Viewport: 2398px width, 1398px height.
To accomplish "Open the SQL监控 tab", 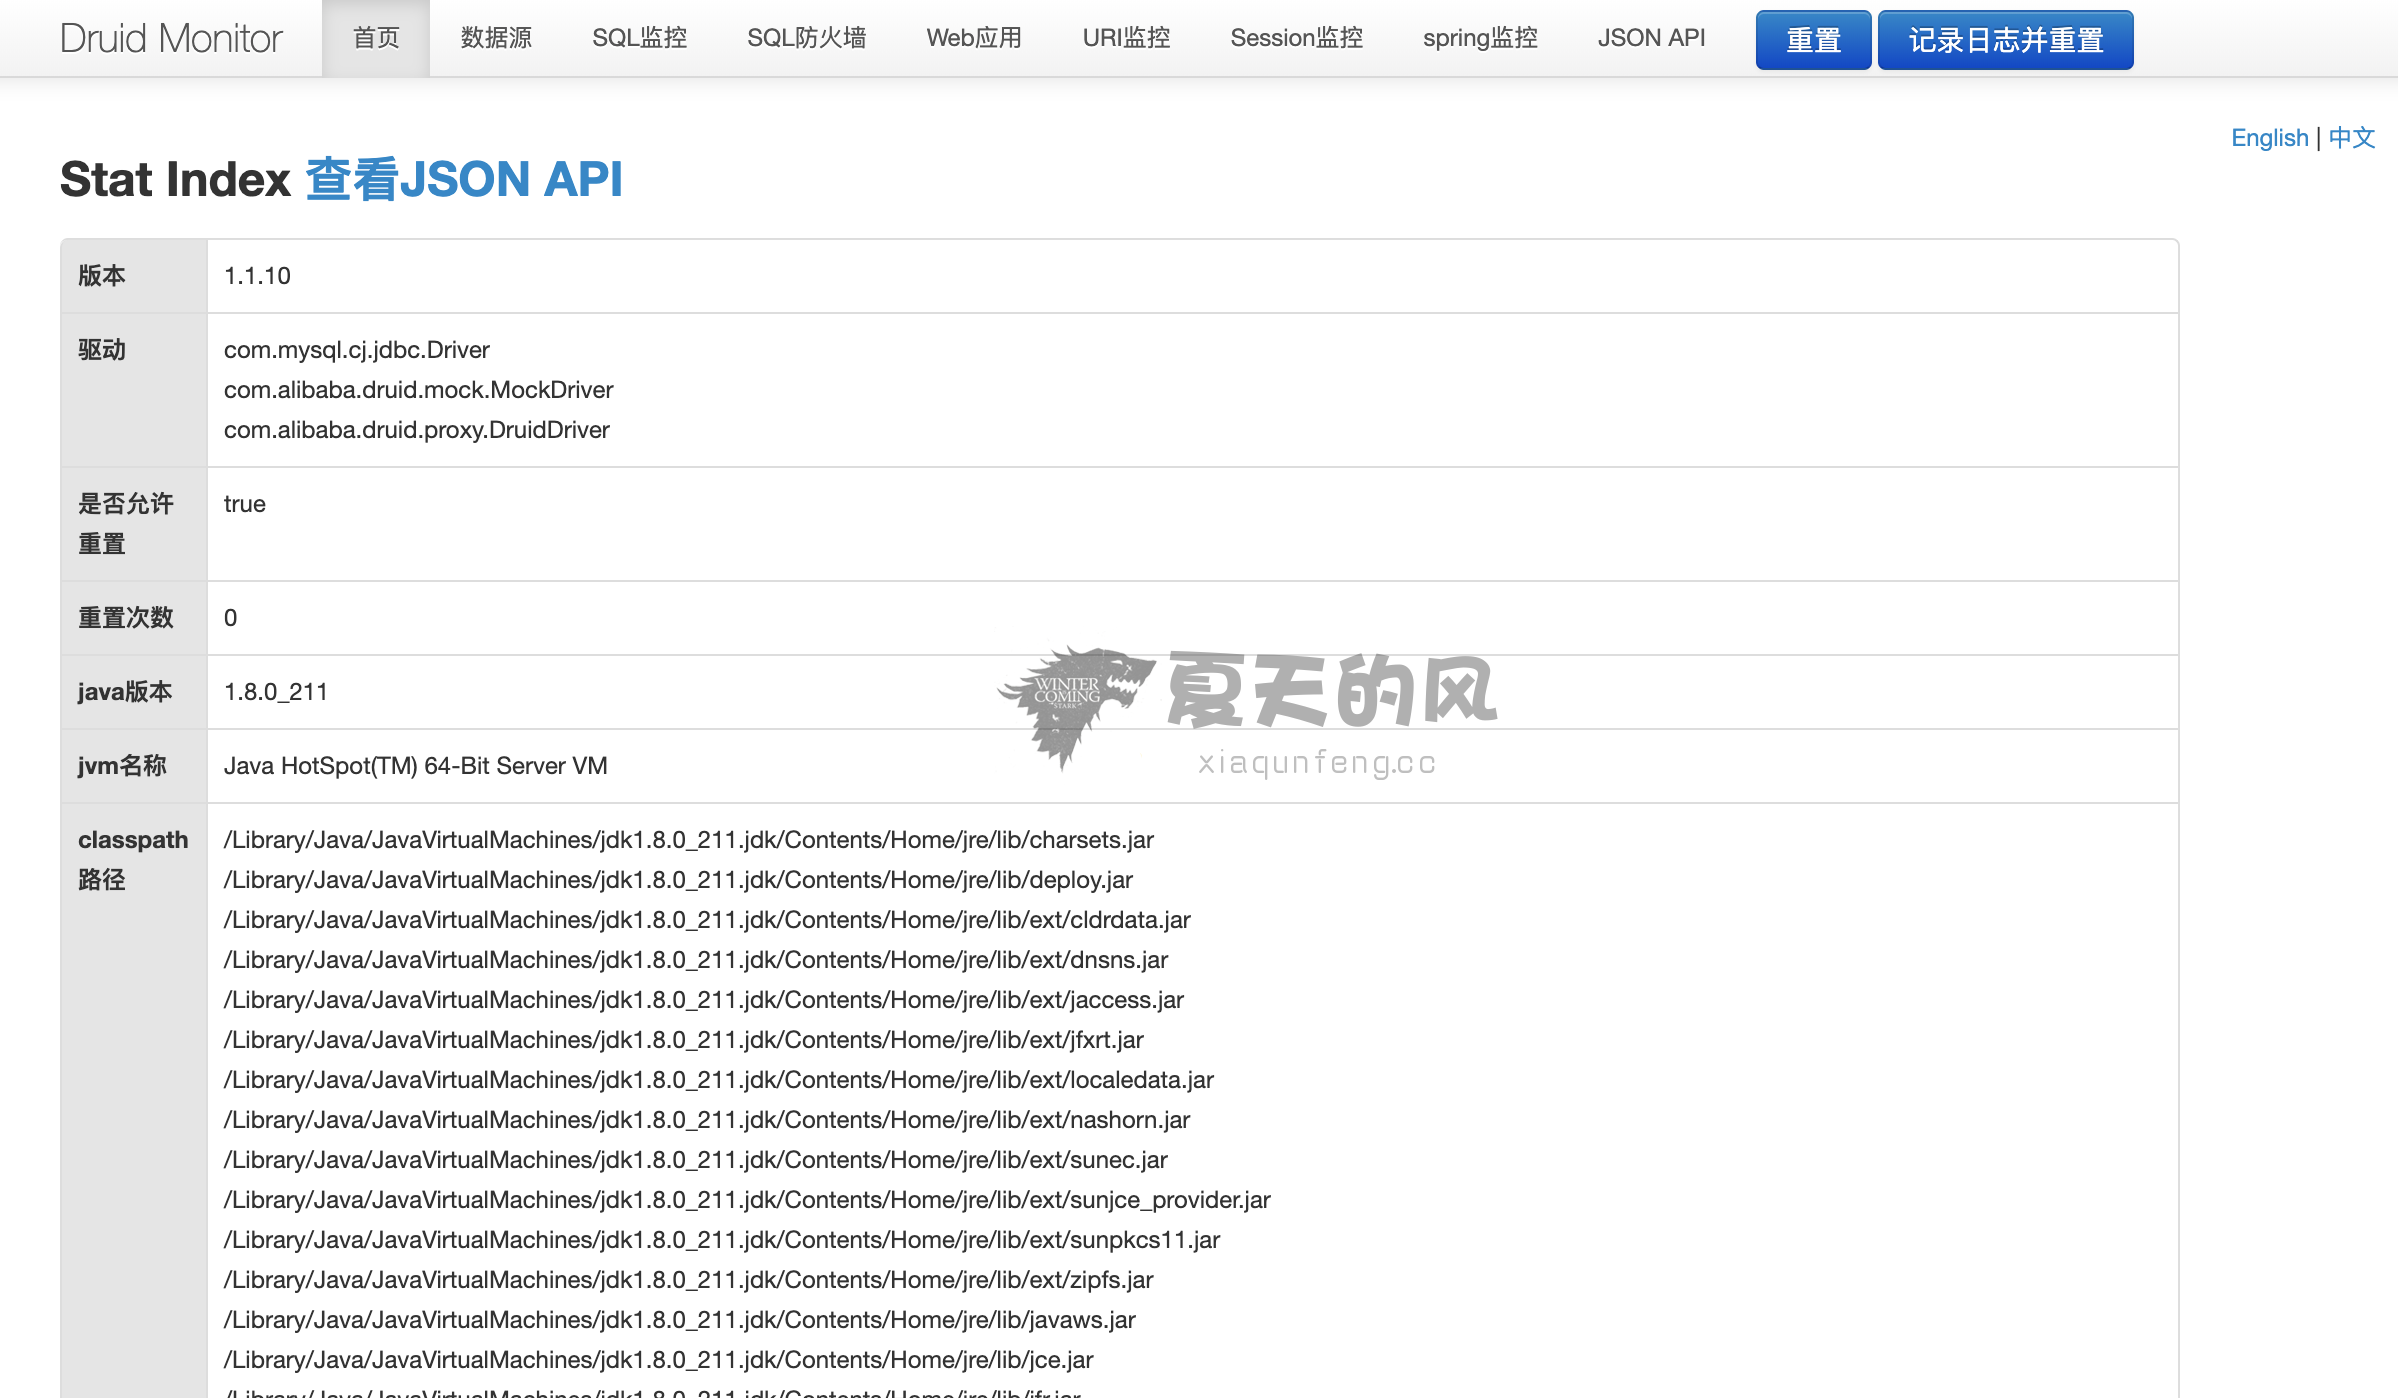I will click(x=640, y=38).
